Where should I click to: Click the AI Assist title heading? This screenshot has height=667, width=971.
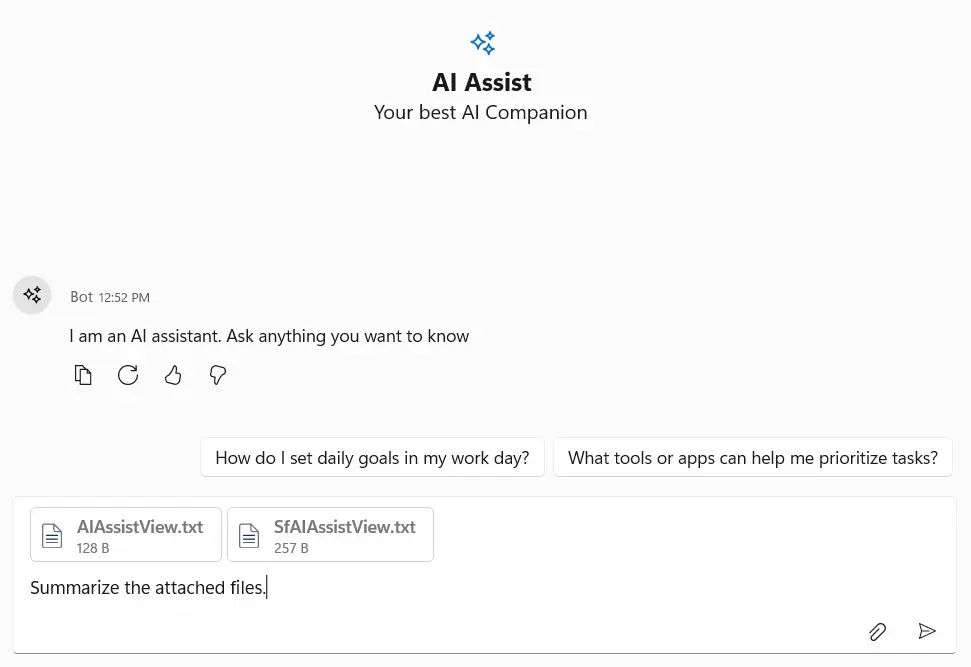tap(481, 82)
